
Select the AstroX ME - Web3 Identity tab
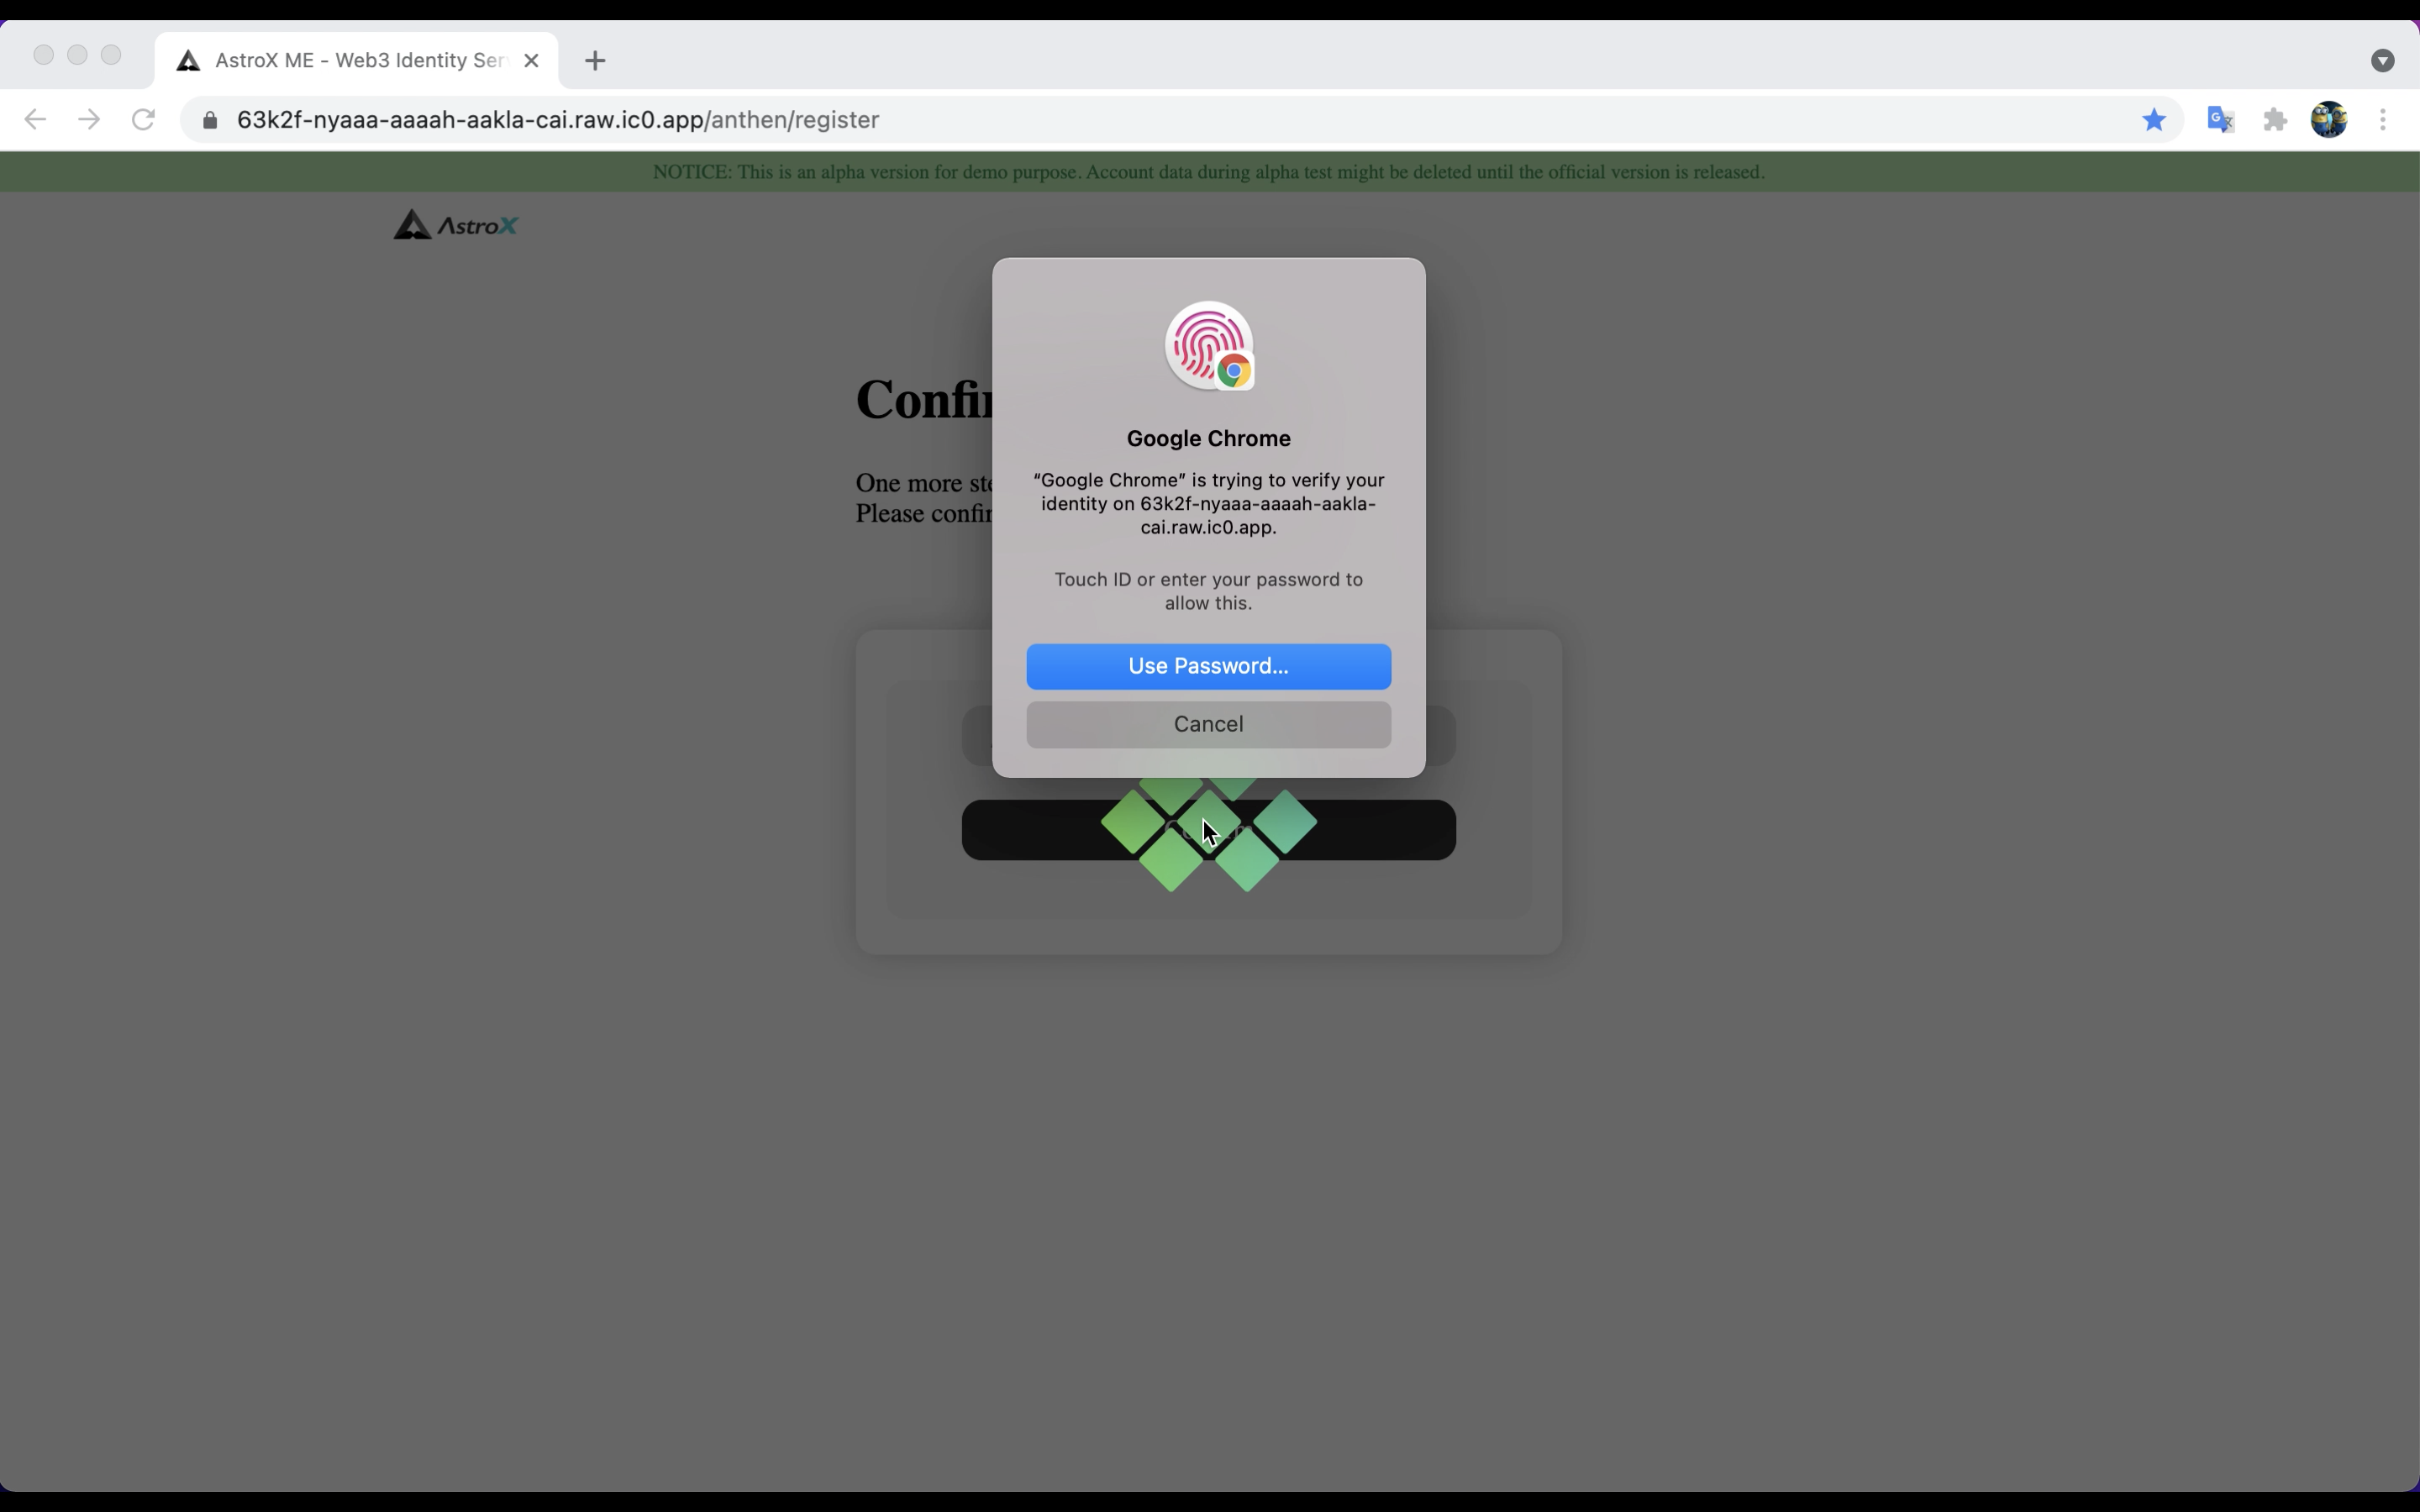[x=356, y=61]
